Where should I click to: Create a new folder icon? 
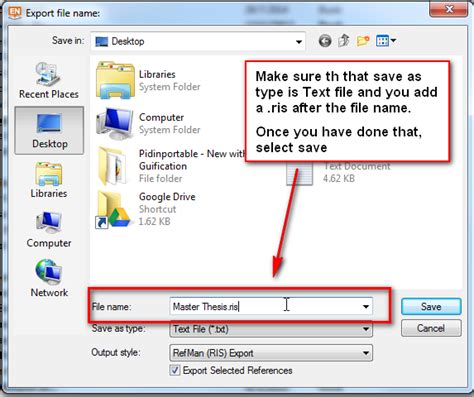pos(363,41)
